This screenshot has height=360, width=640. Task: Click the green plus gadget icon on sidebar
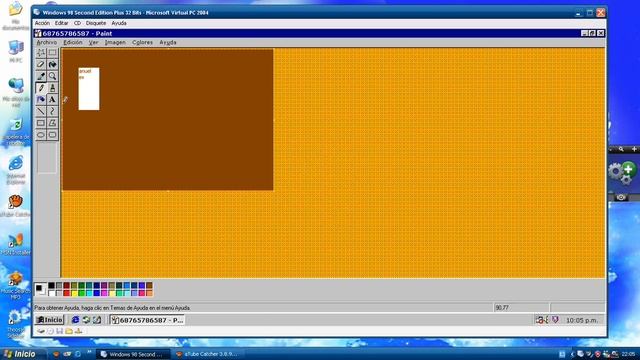tap(629, 169)
